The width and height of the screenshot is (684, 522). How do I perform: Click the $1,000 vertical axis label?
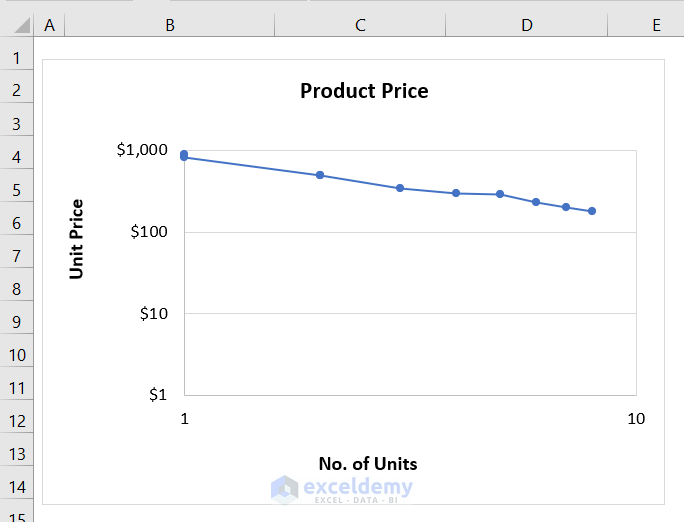tap(142, 150)
